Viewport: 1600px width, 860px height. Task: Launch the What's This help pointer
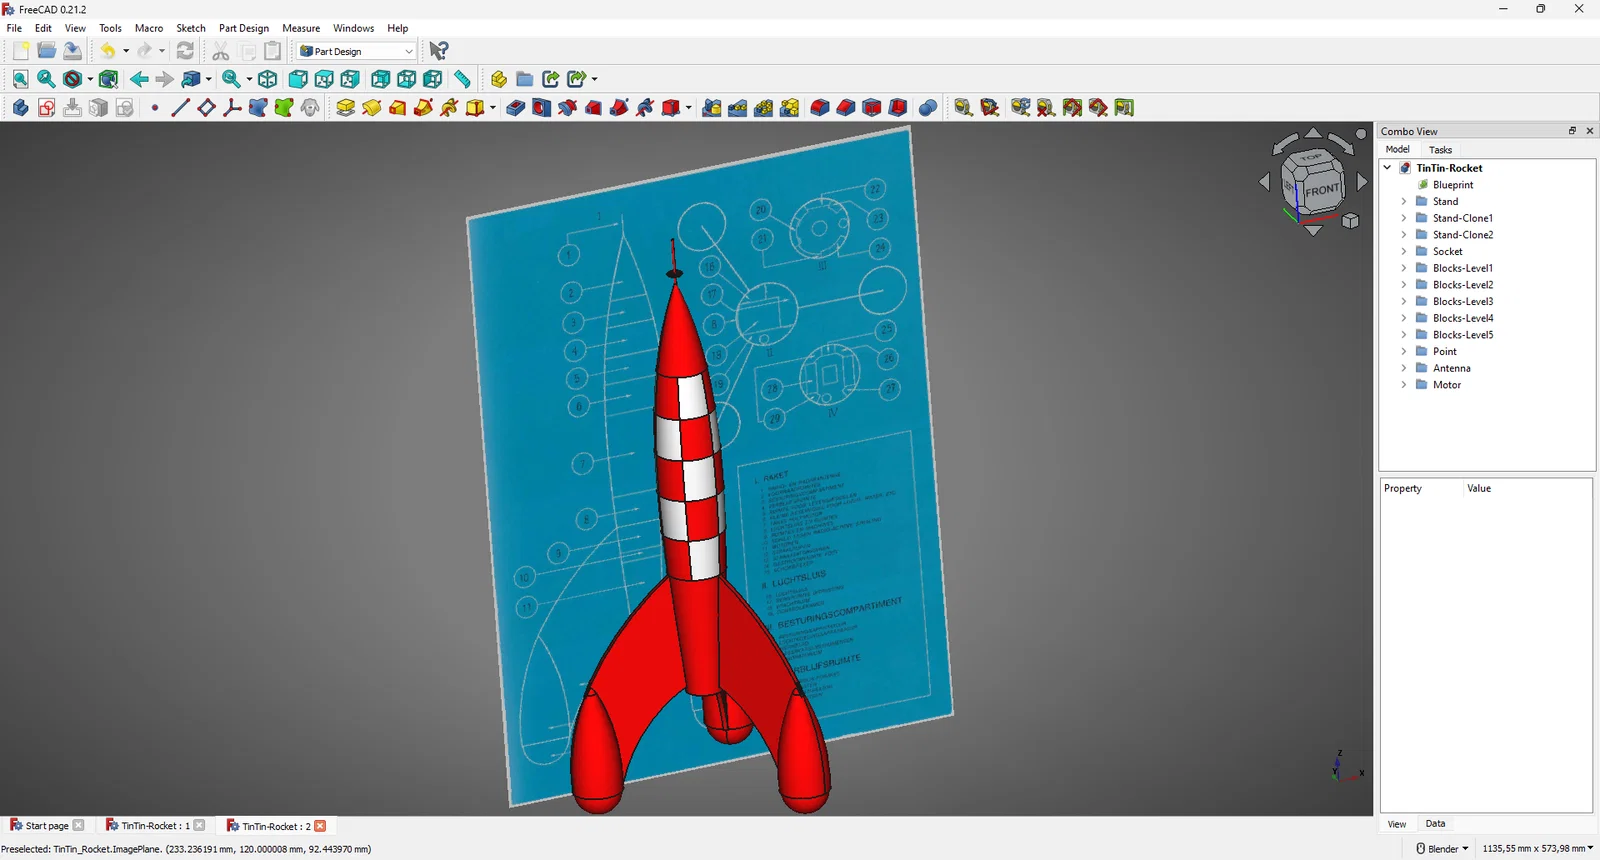coord(438,51)
